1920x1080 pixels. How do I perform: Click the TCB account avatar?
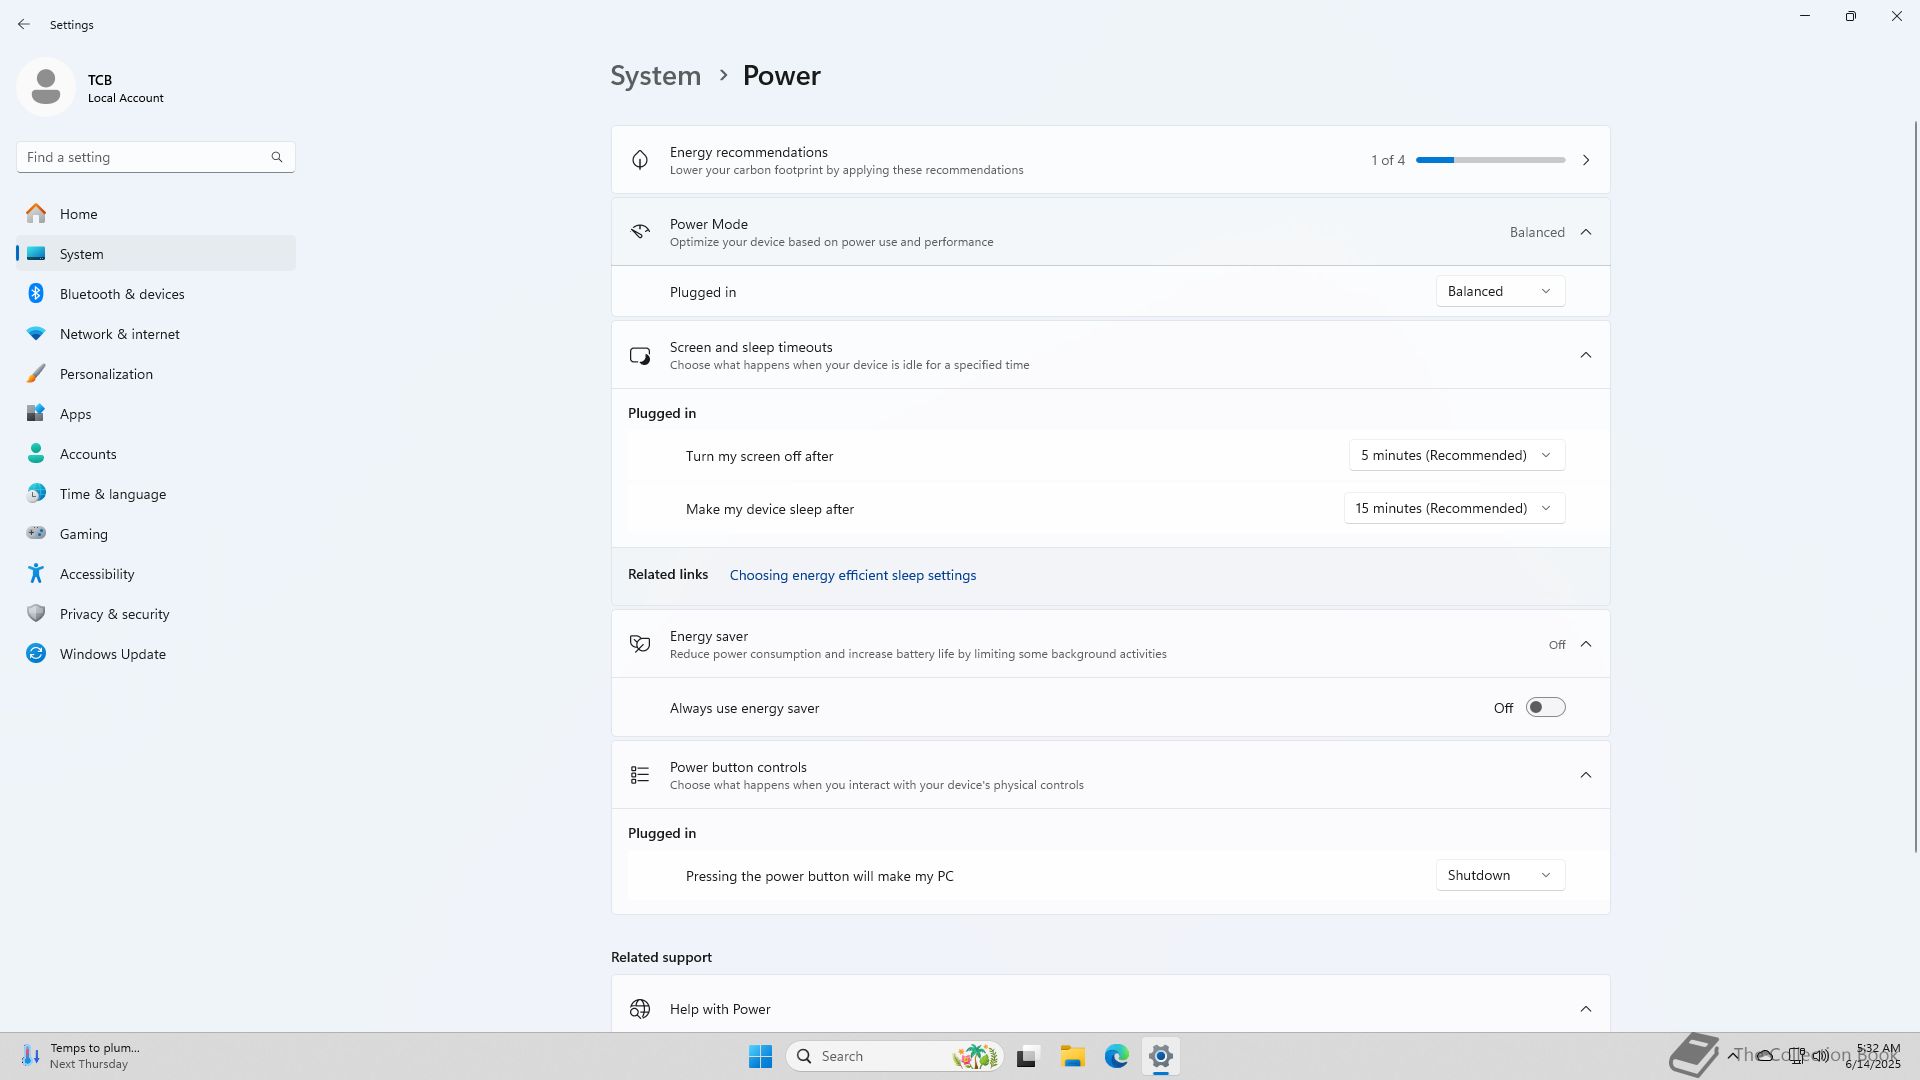pyautogui.click(x=46, y=87)
